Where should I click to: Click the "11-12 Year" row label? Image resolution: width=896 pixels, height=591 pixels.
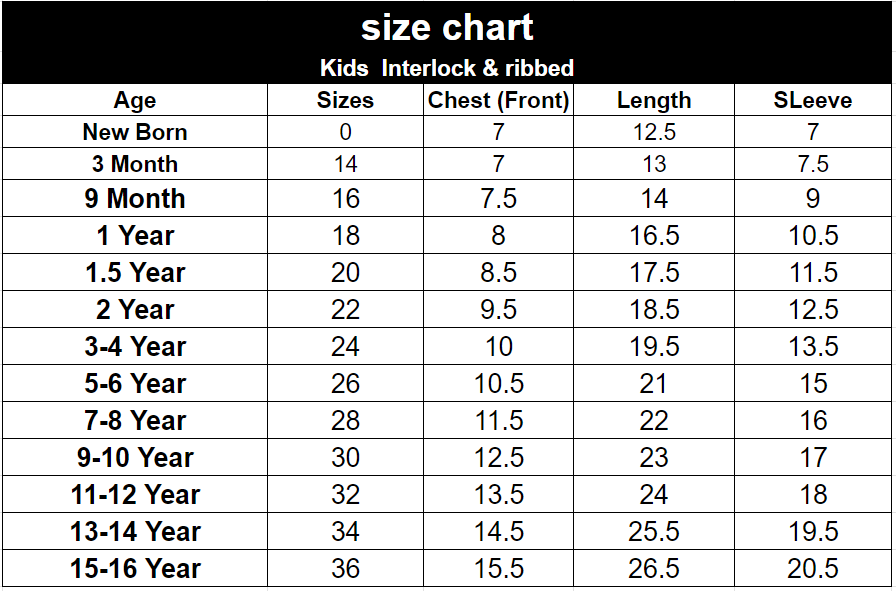pyautogui.click(x=135, y=495)
